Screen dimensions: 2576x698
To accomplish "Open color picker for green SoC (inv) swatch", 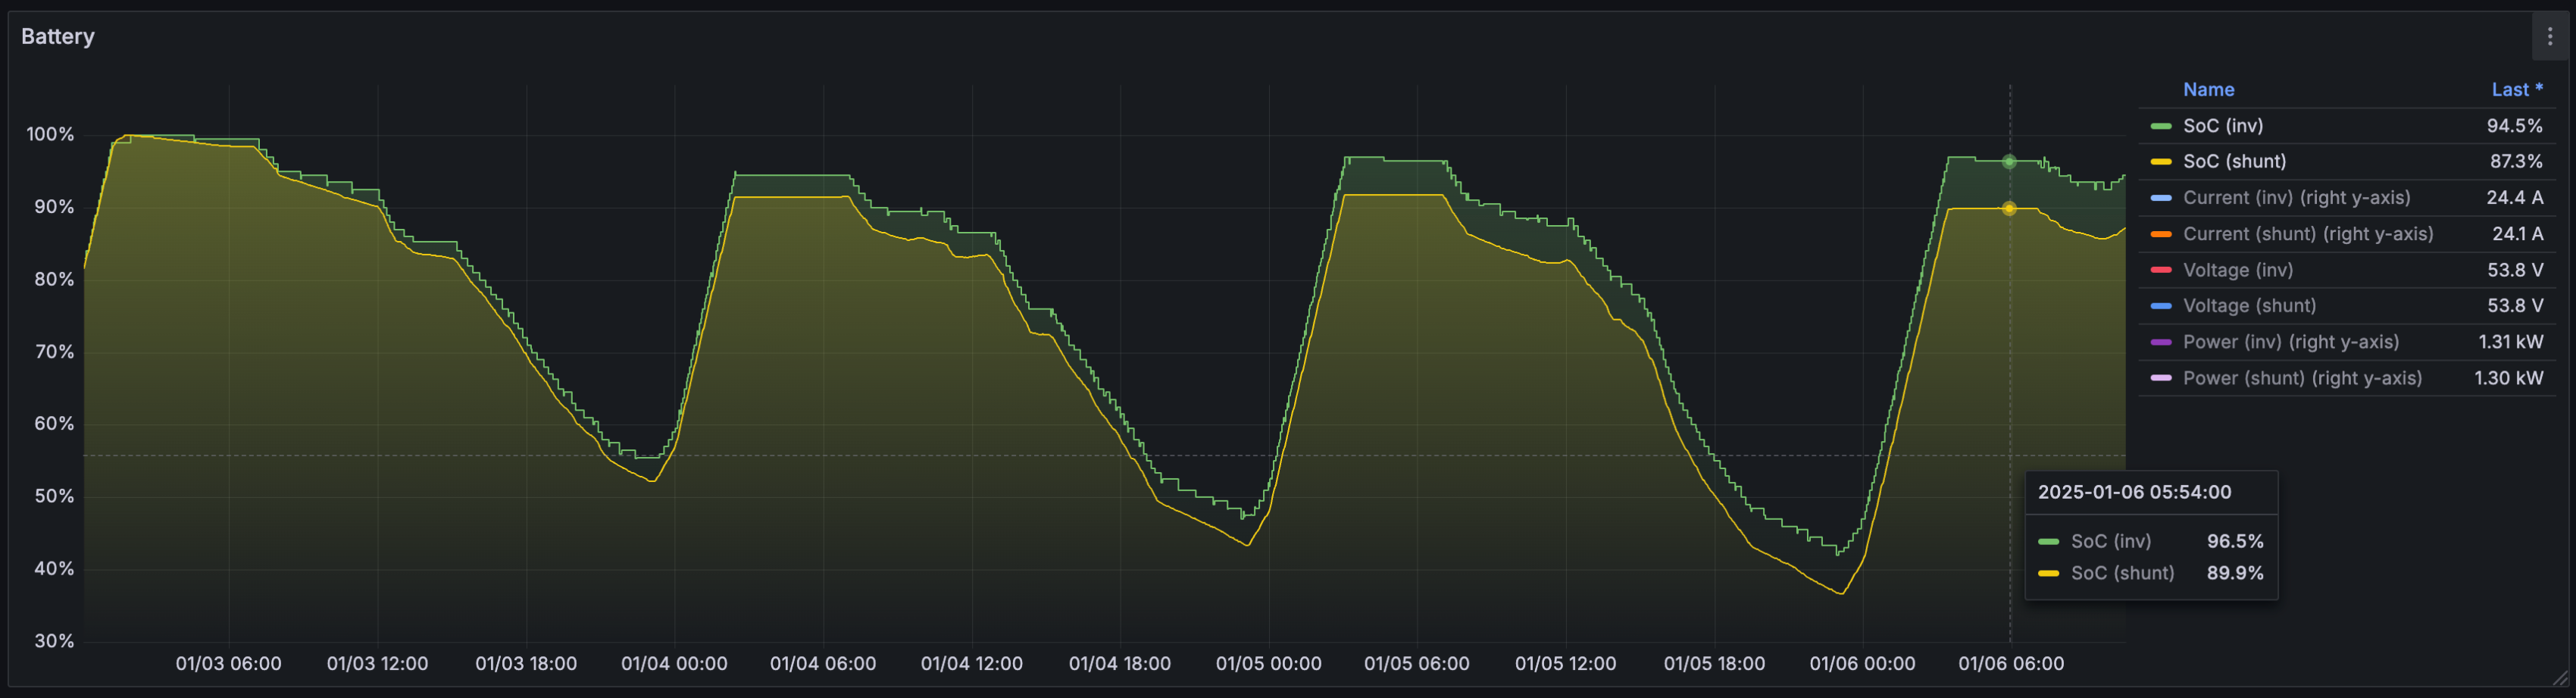I will pyautogui.click(x=2160, y=126).
